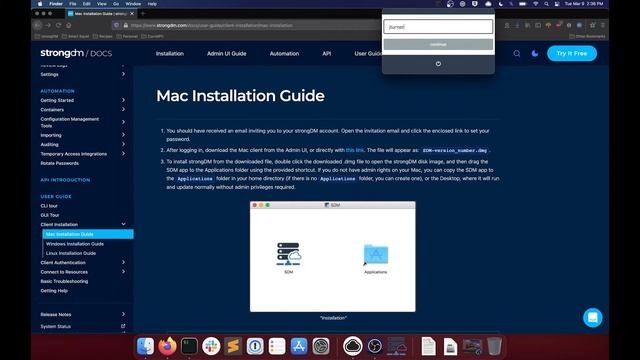
Task: Reload the page with the refresh icon
Action: (58, 25)
